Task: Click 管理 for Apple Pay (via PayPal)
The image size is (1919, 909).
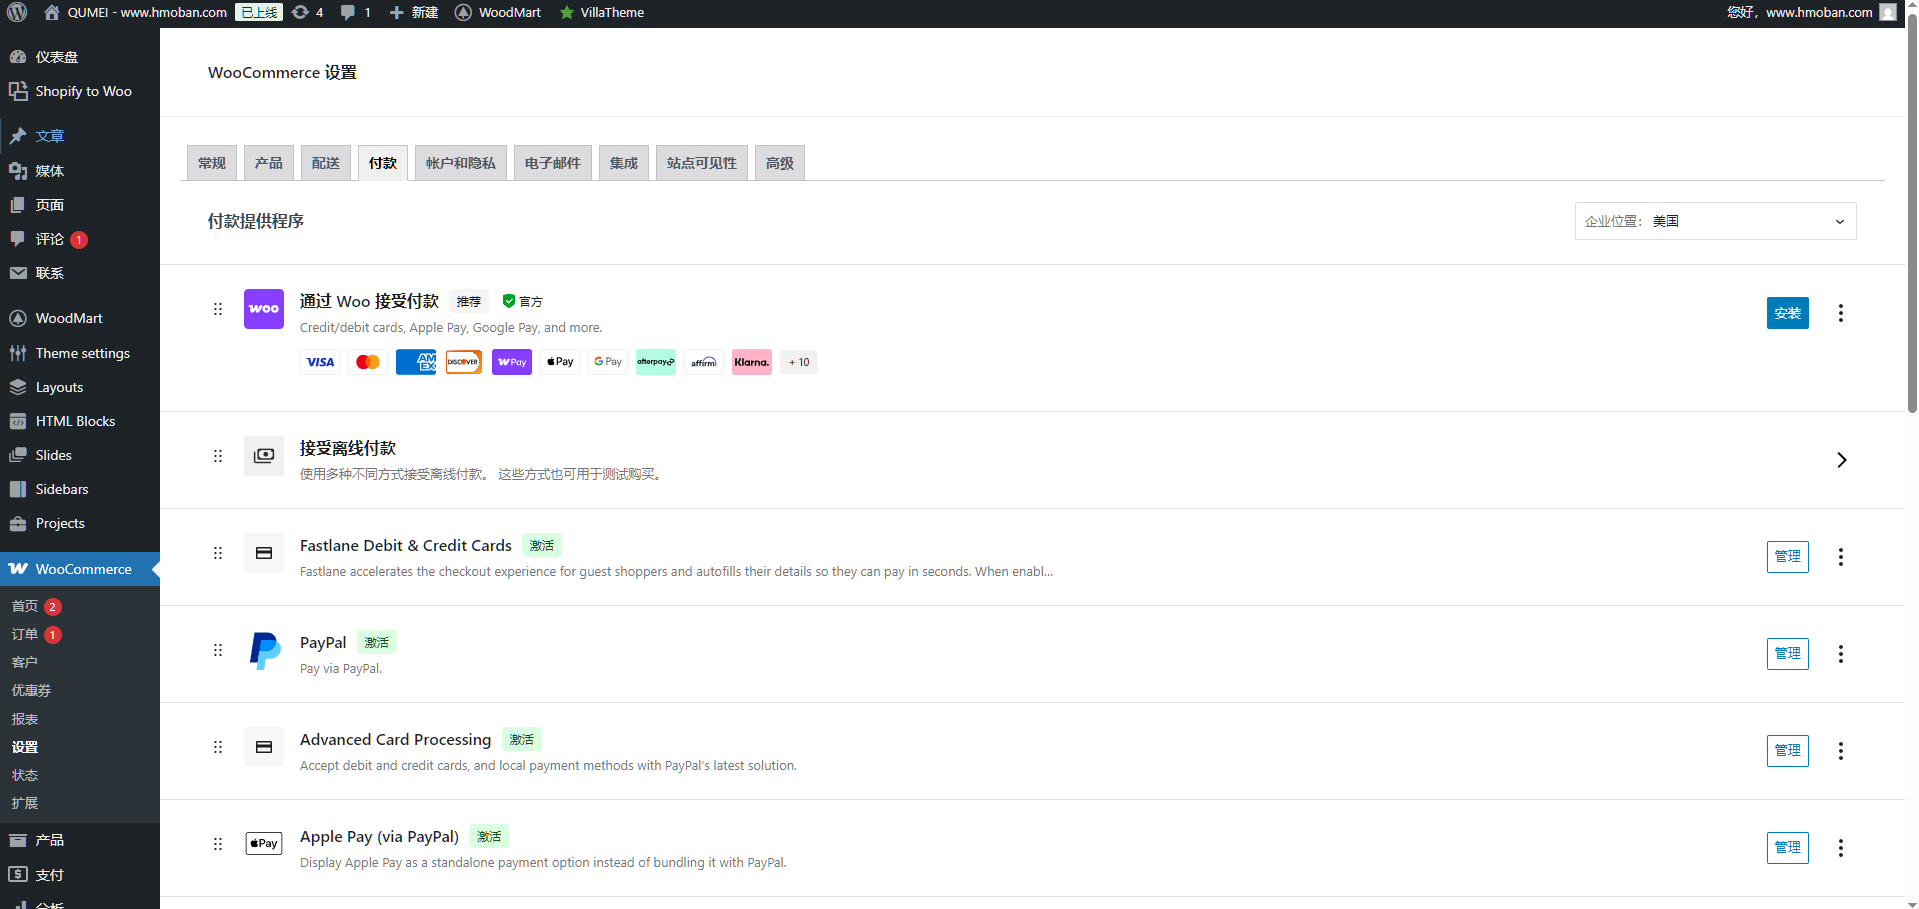Action: [x=1788, y=848]
